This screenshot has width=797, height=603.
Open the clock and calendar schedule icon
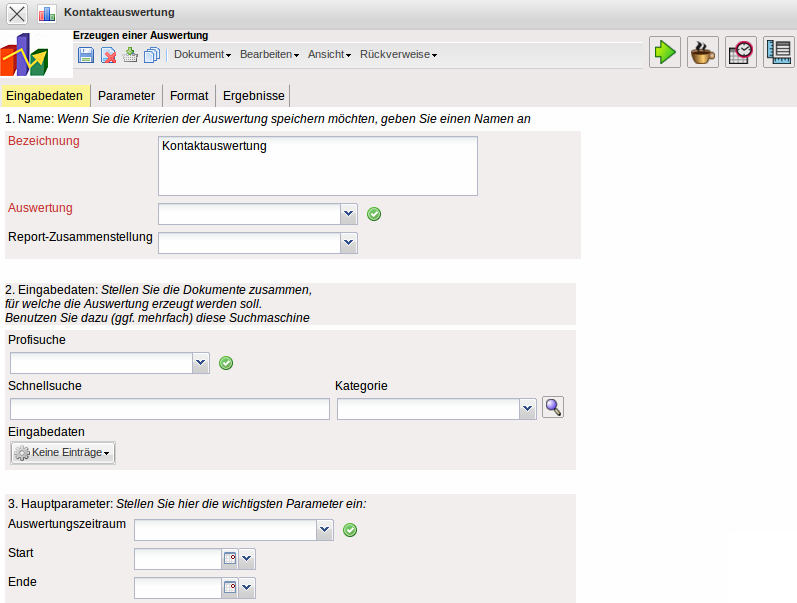tap(741, 52)
